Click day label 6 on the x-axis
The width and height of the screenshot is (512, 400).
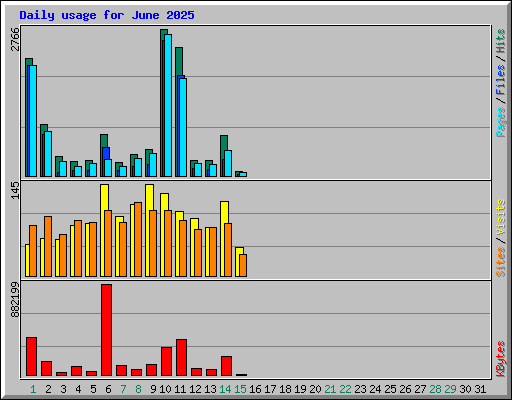click(x=108, y=389)
